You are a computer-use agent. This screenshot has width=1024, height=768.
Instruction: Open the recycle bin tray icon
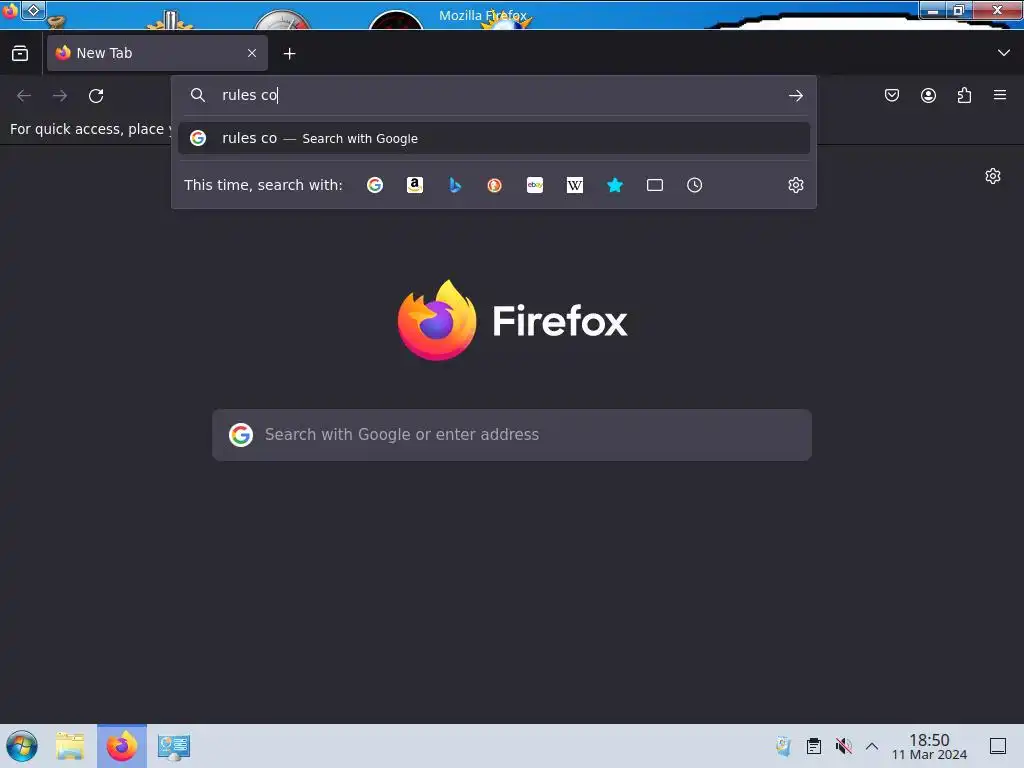coord(784,746)
